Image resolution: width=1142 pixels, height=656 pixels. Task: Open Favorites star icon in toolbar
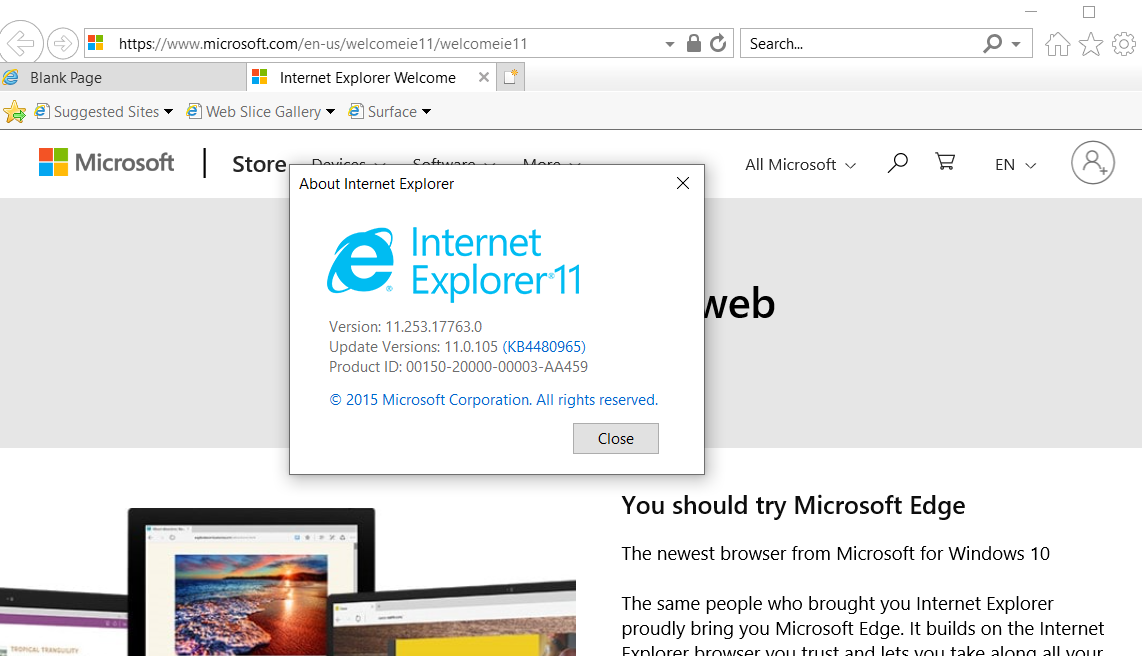[1091, 44]
